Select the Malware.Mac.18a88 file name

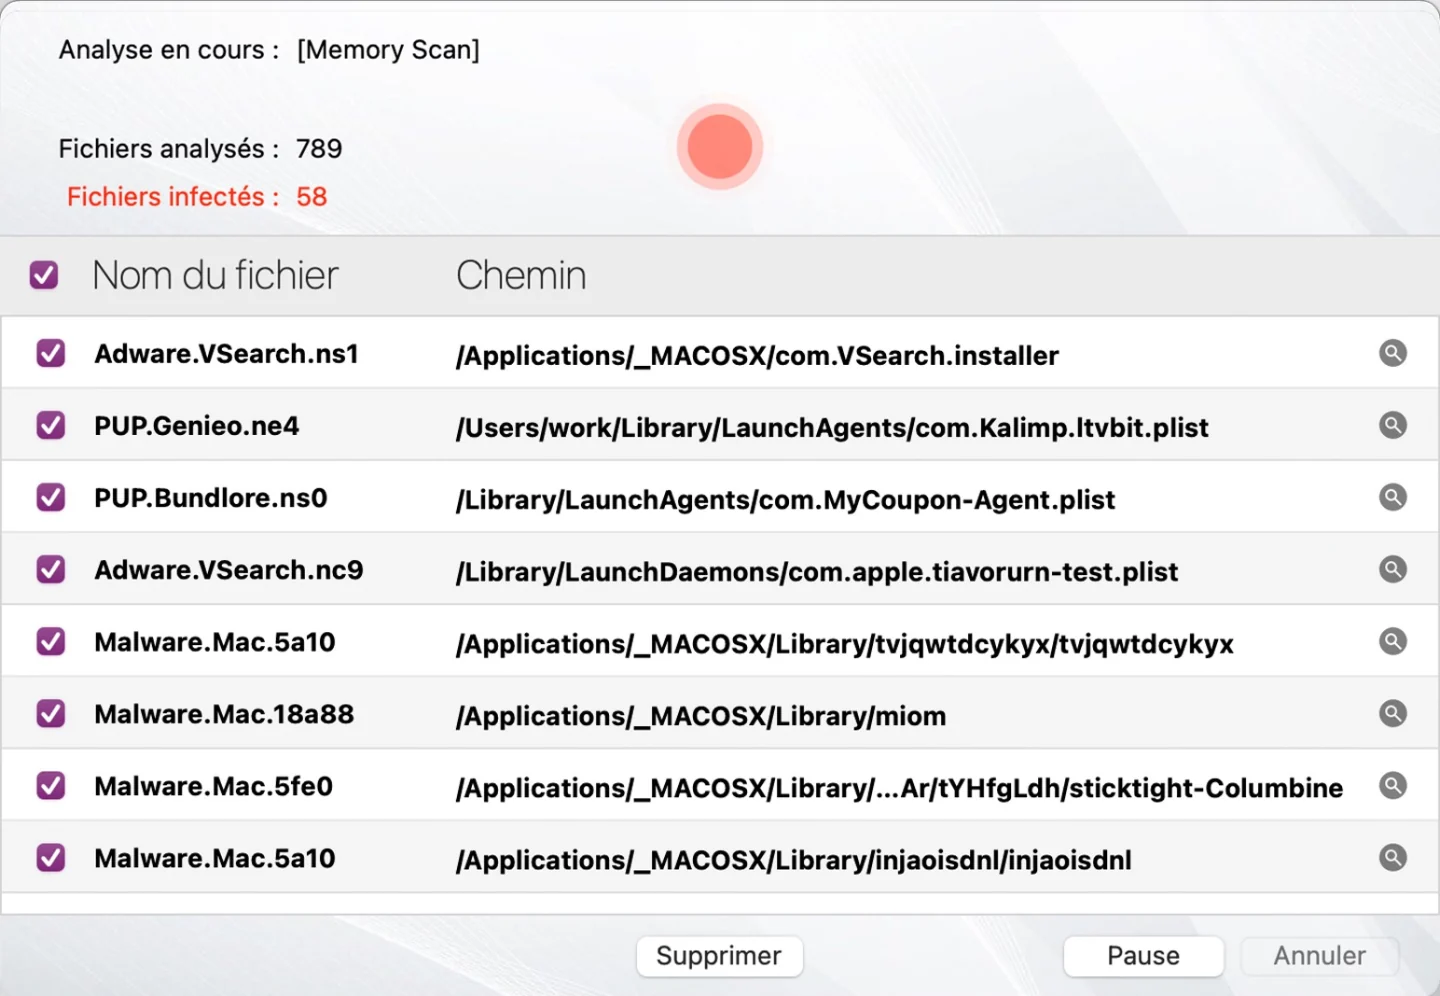tap(224, 714)
